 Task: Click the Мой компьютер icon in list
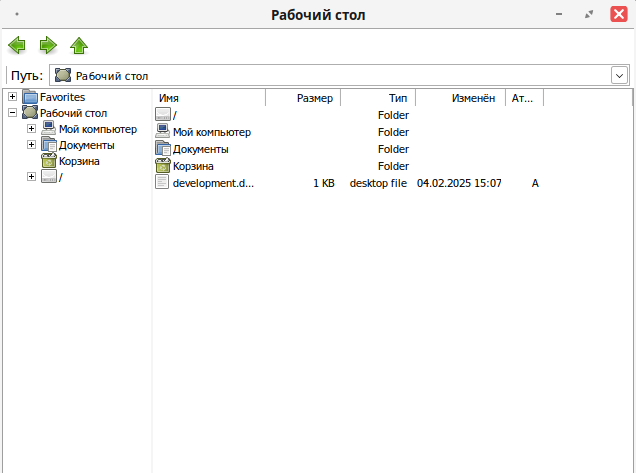(163, 132)
